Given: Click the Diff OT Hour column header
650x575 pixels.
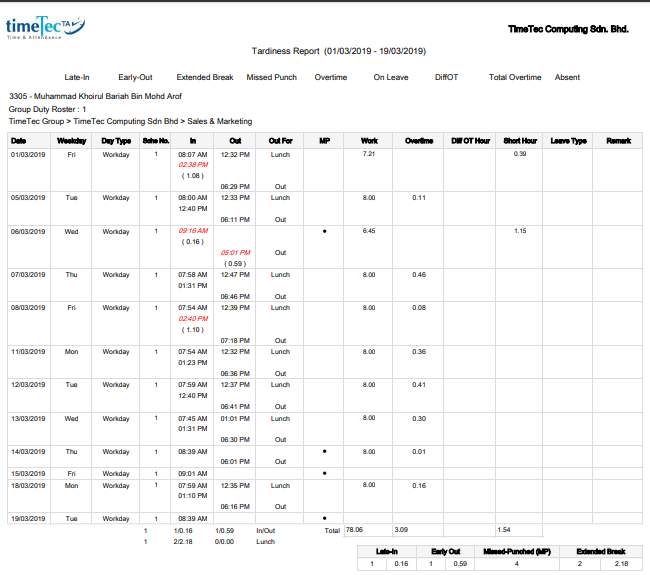Looking at the screenshot, I should click(x=471, y=141).
